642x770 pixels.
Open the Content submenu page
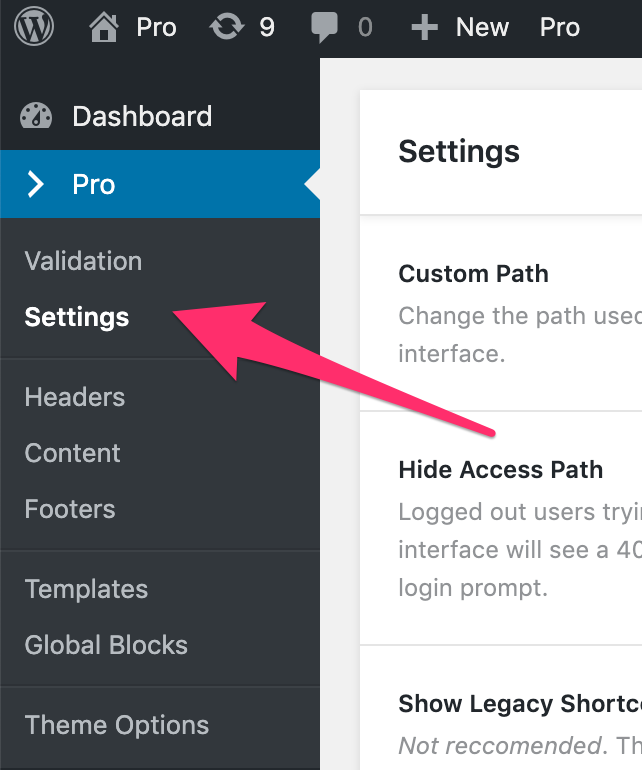point(73,453)
